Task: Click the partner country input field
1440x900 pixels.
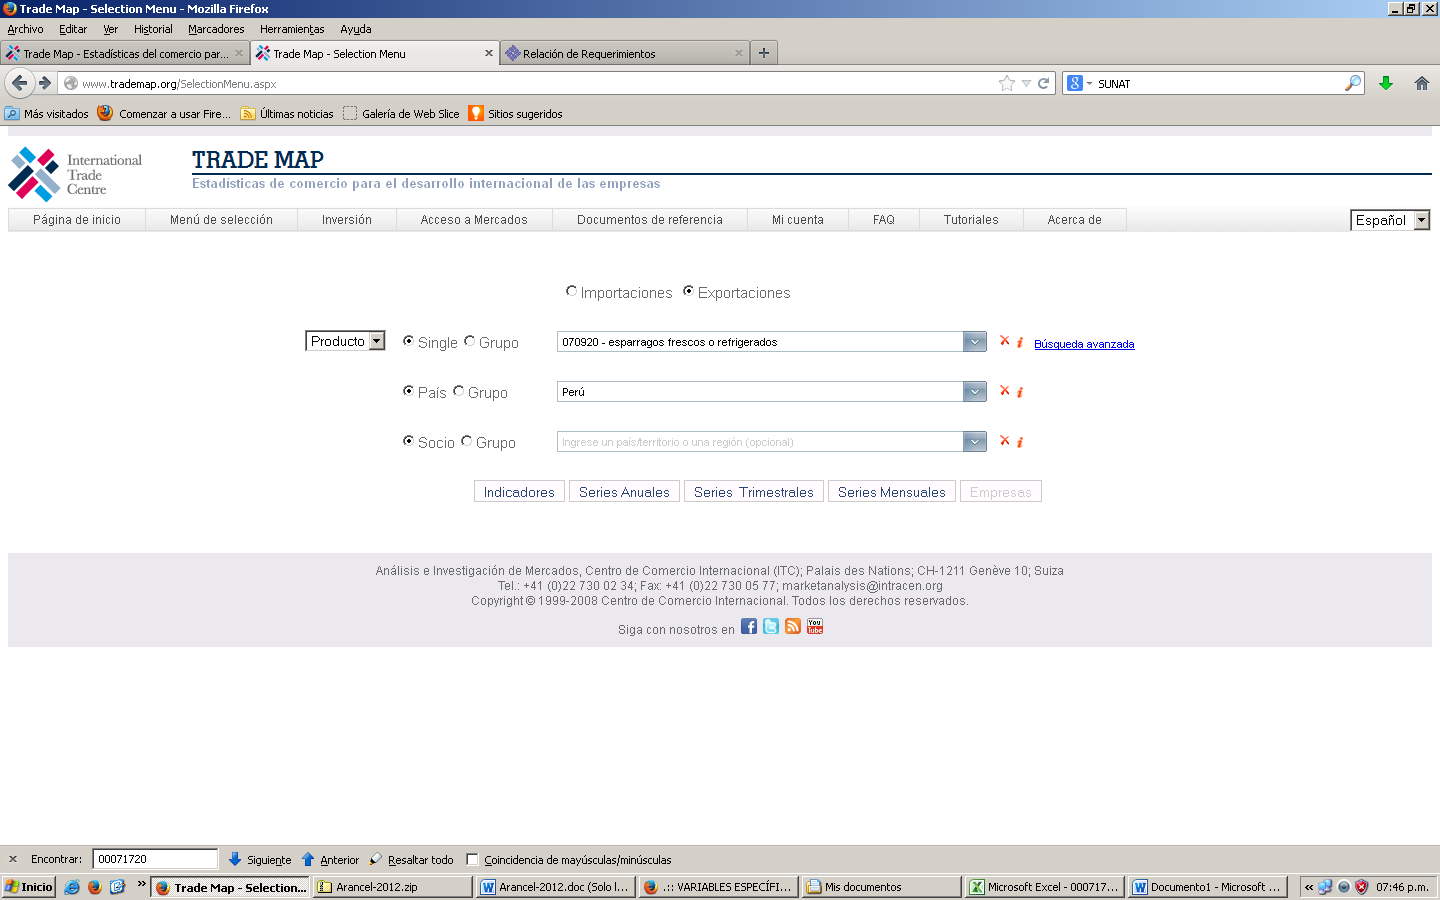Action: click(760, 441)
